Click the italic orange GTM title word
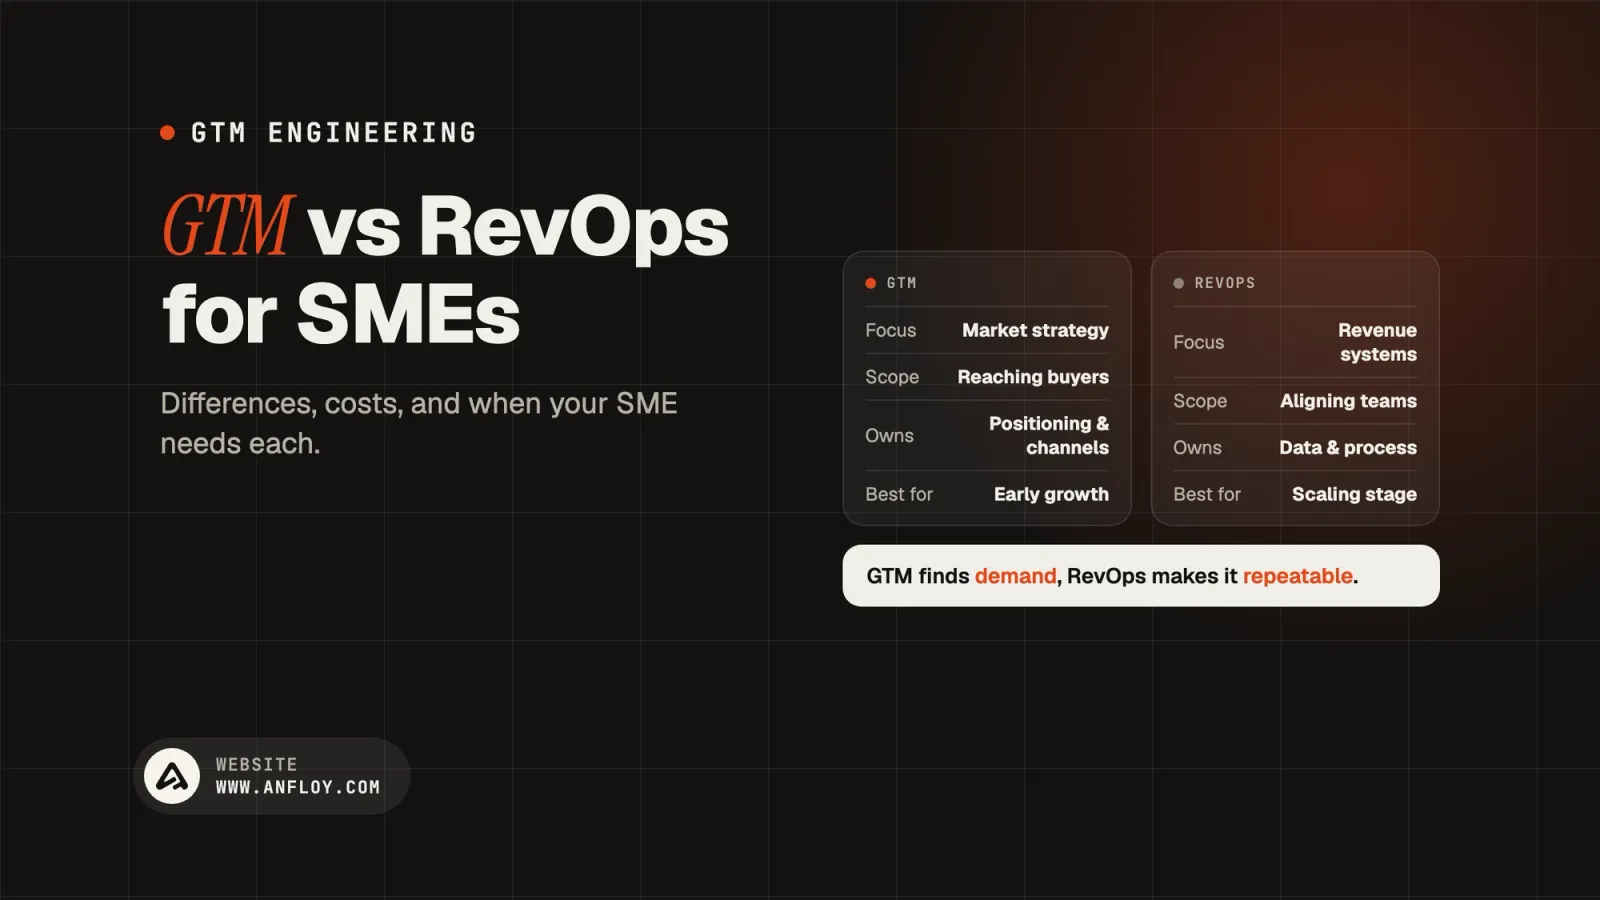Image resolution: width=1600 pixels, height=900 pixels. (x=227, y=225)
